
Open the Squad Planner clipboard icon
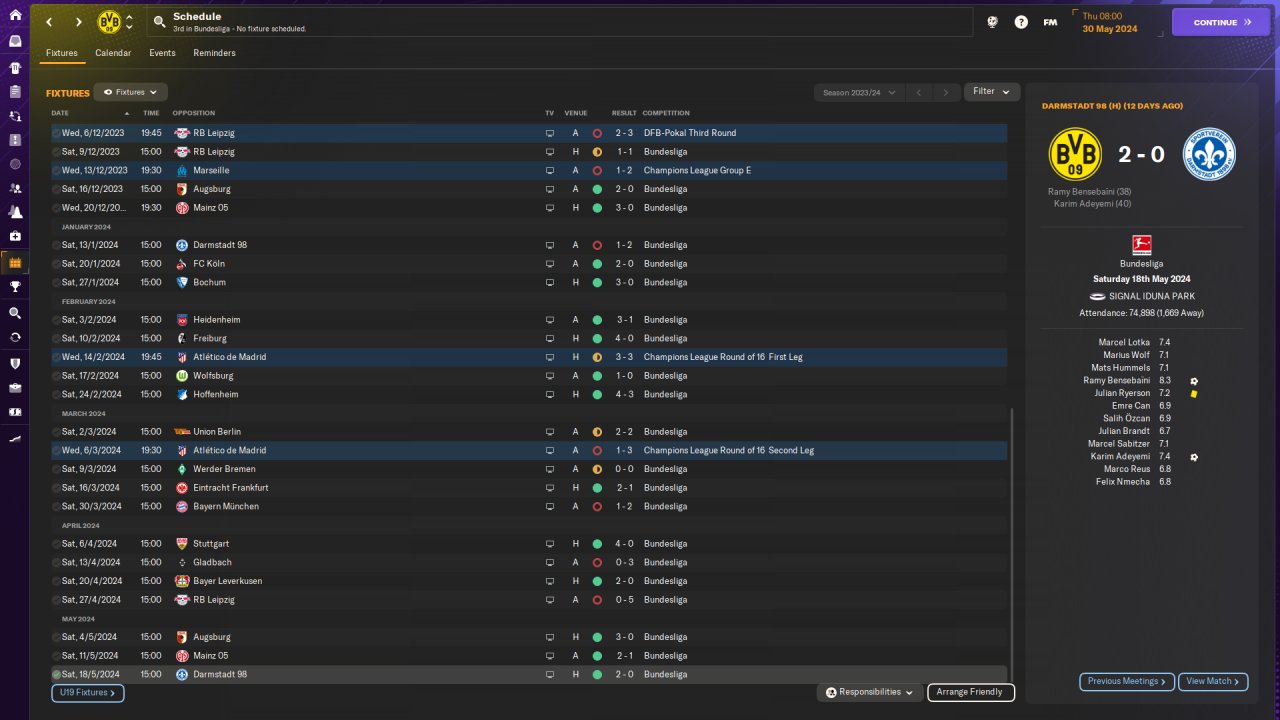click(x=15, y=92)
